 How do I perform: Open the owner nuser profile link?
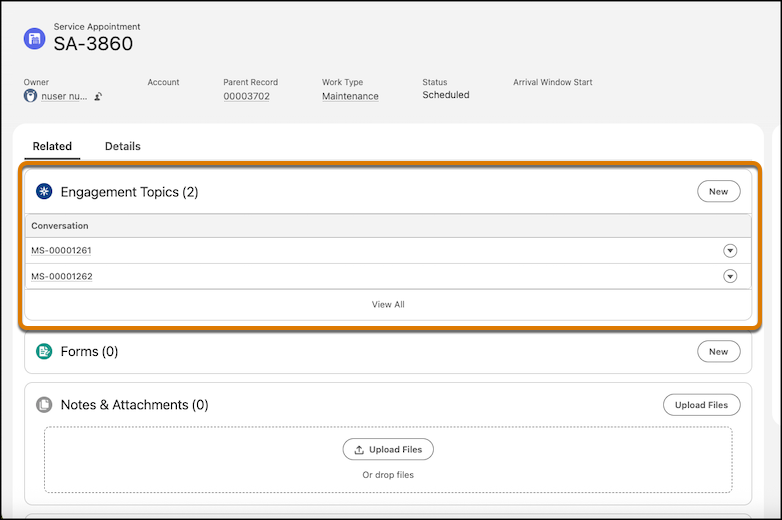coord(64,97)
